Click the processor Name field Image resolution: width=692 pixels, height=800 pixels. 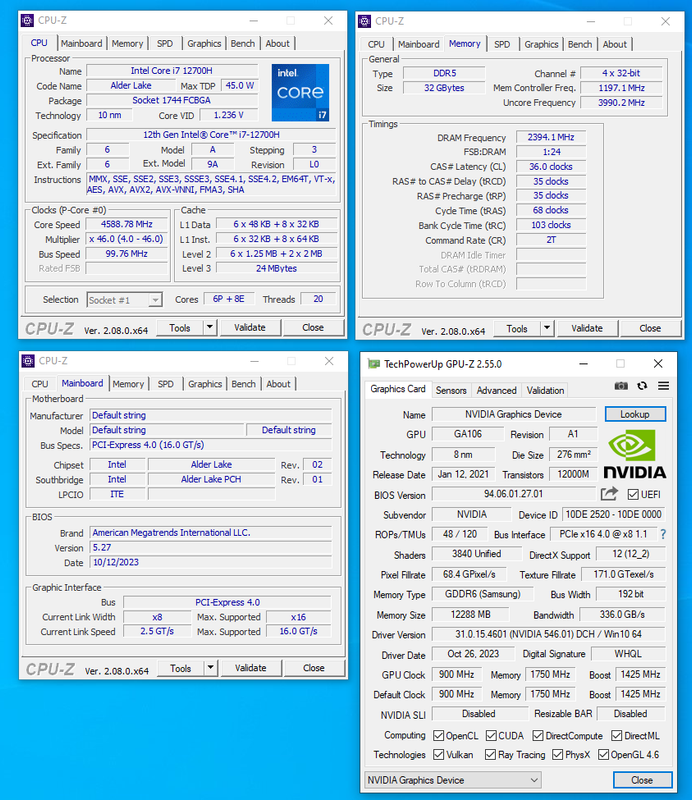pos(171,71)
